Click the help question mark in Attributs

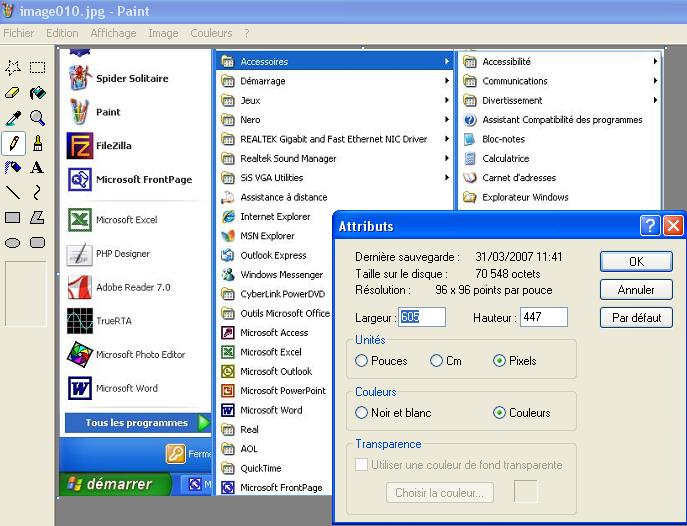650,226
